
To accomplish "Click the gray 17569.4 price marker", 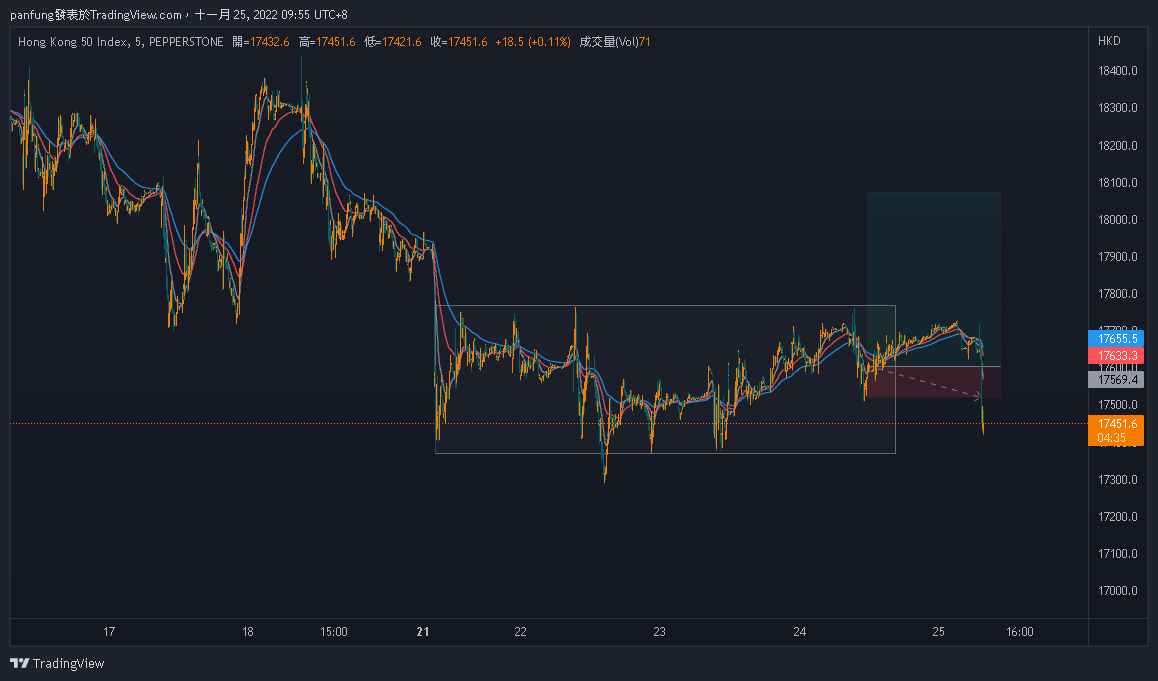I will 1114,380.
